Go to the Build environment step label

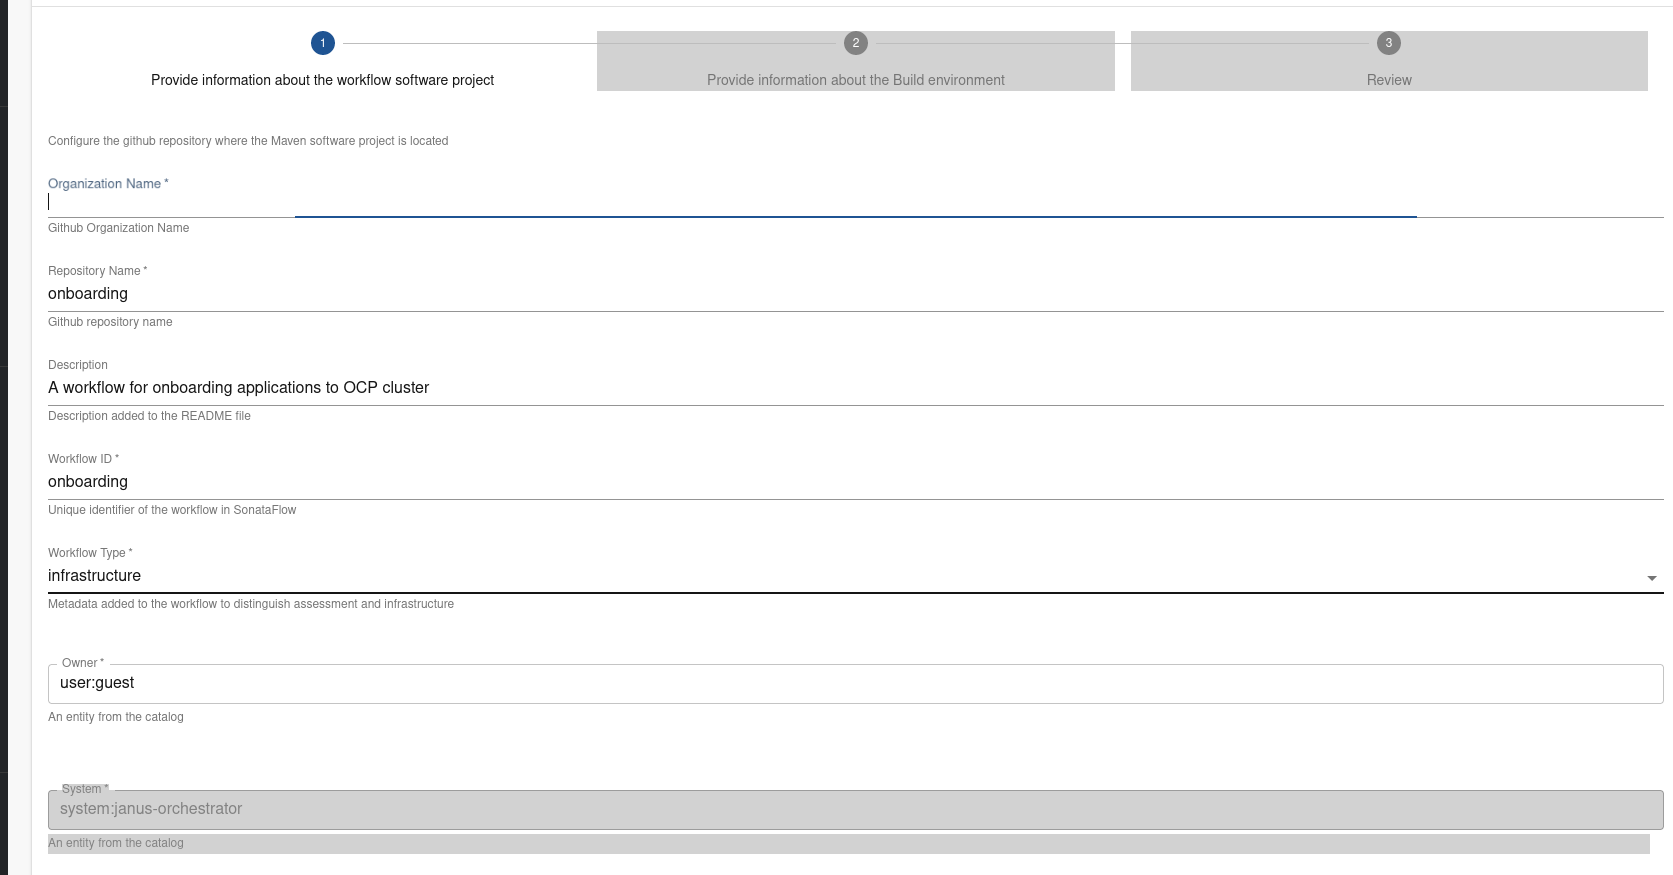coord(855,80)
